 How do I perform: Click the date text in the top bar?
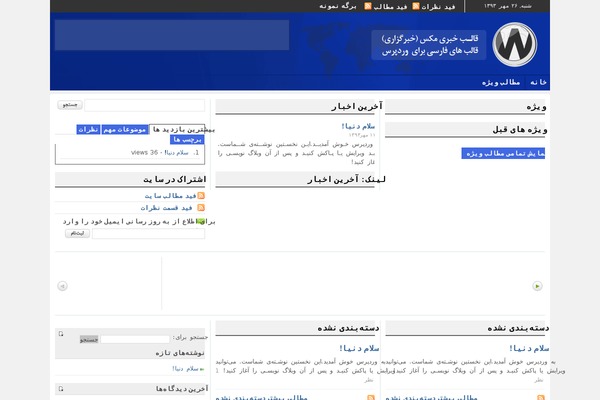coord(507,6)
